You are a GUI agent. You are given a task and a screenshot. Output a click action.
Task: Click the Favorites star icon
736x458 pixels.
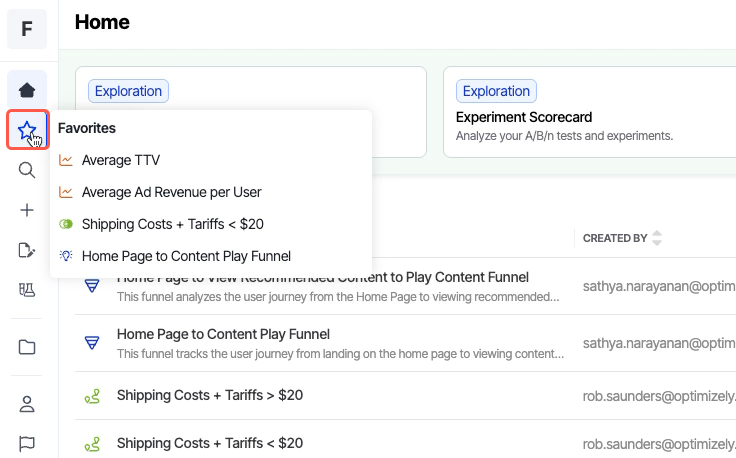27,130
